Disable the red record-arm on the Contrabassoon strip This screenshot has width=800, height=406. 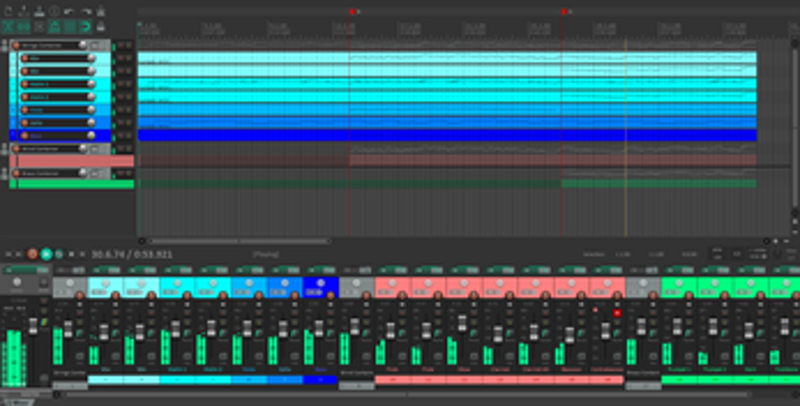[x=617, y=312]
